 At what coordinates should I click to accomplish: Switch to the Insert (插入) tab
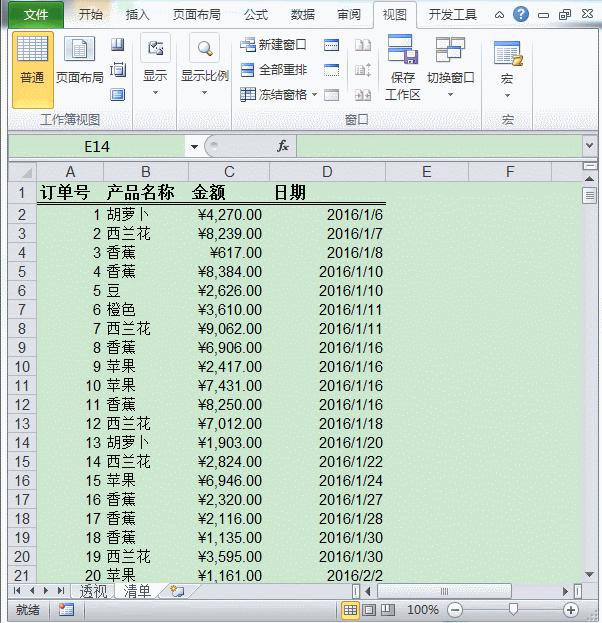[x=137, y=15]
